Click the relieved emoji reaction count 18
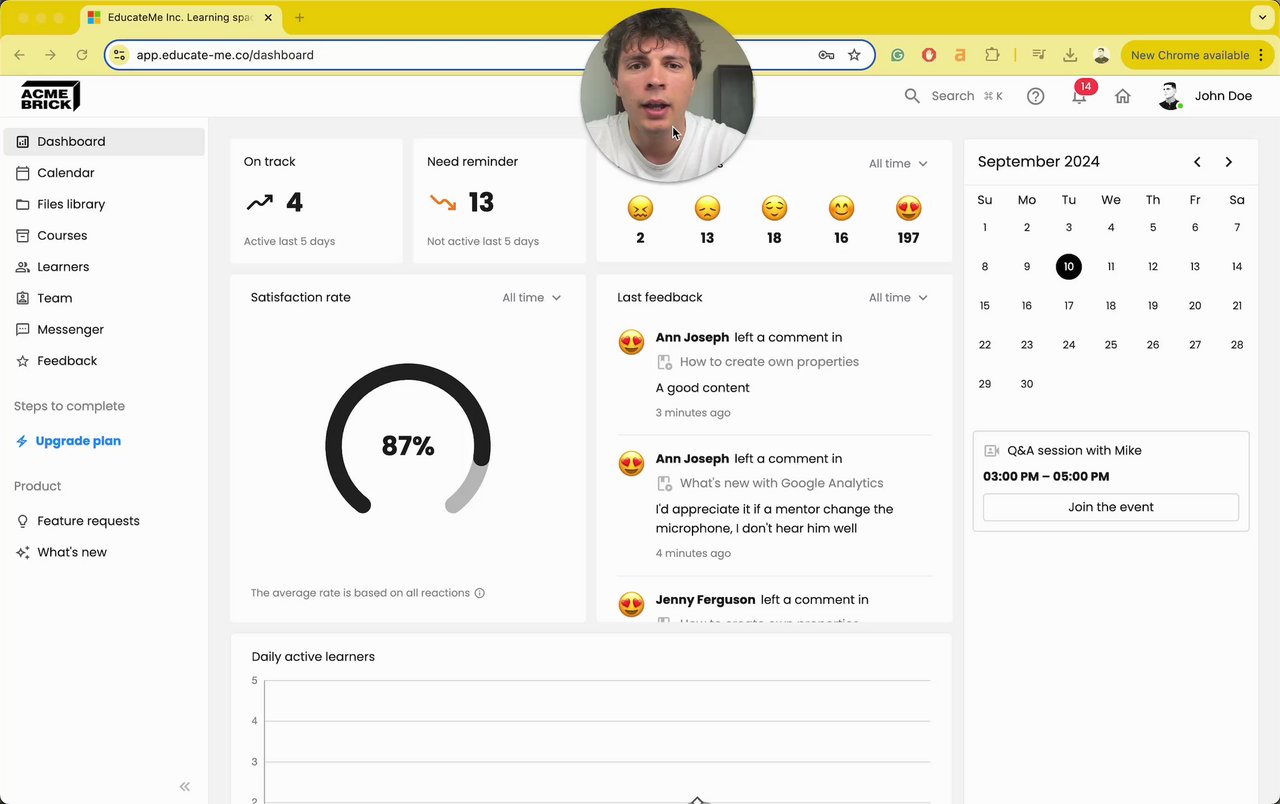 [774, 220]
